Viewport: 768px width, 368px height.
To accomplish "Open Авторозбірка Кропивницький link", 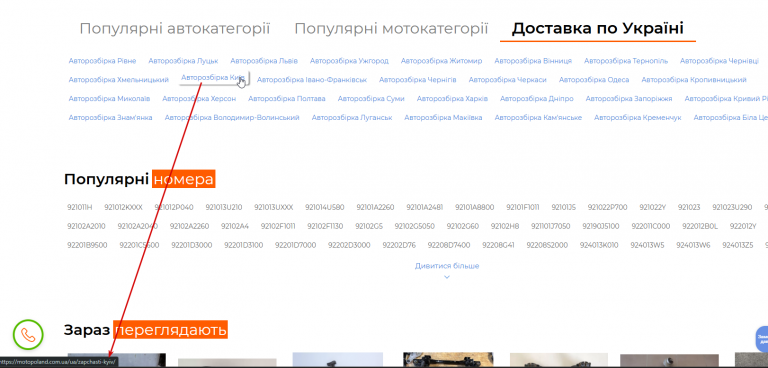I will click(694, 79).
